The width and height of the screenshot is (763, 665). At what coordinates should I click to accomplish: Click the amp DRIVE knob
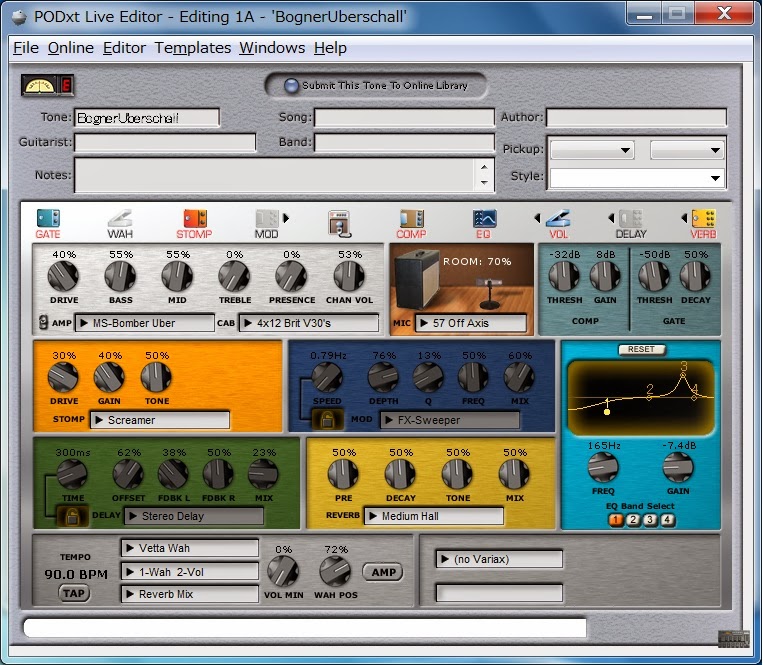point(63,276)
